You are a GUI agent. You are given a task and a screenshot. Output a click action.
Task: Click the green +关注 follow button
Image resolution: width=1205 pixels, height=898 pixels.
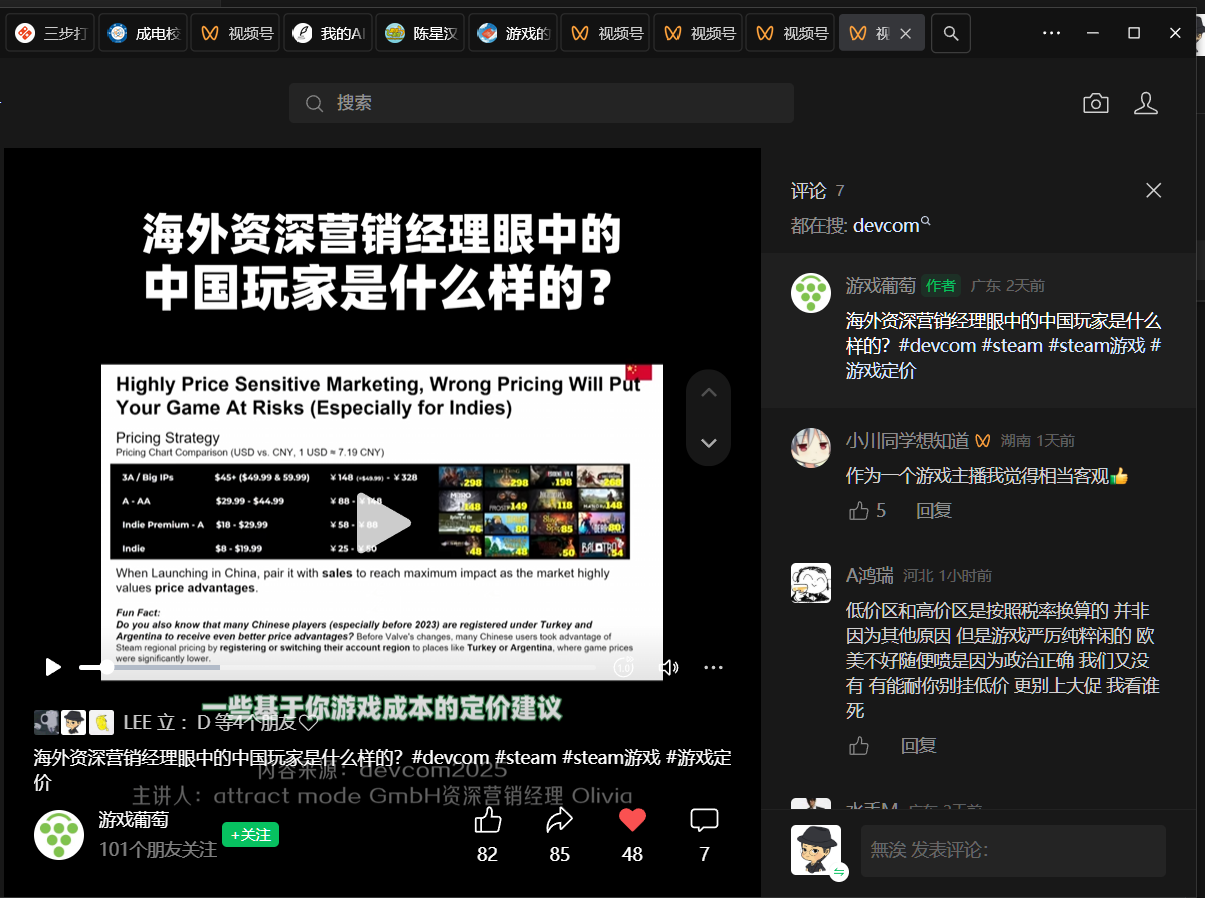point(250,834)
